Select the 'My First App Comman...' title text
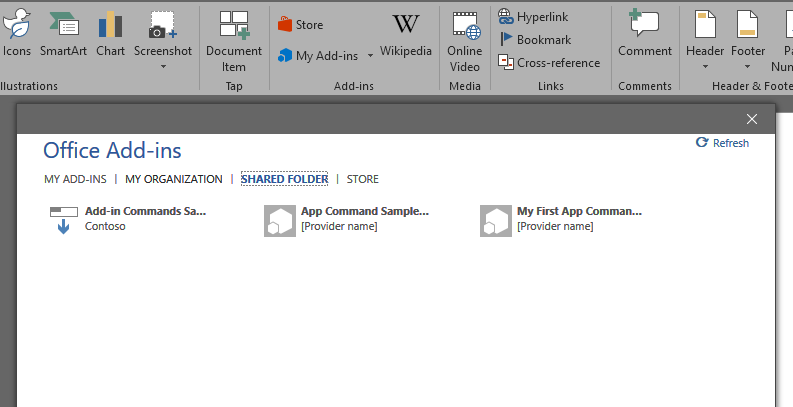The width and height of the screenshot is (793, 407). 579,211
